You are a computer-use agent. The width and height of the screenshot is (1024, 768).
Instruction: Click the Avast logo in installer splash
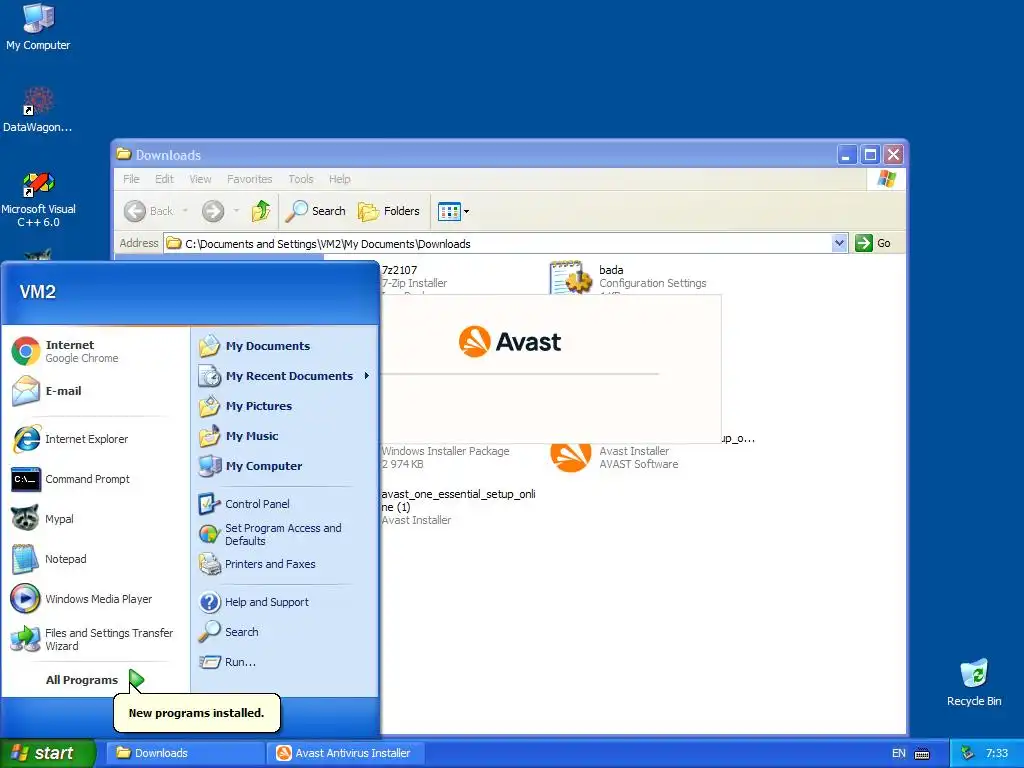(509, 342)
